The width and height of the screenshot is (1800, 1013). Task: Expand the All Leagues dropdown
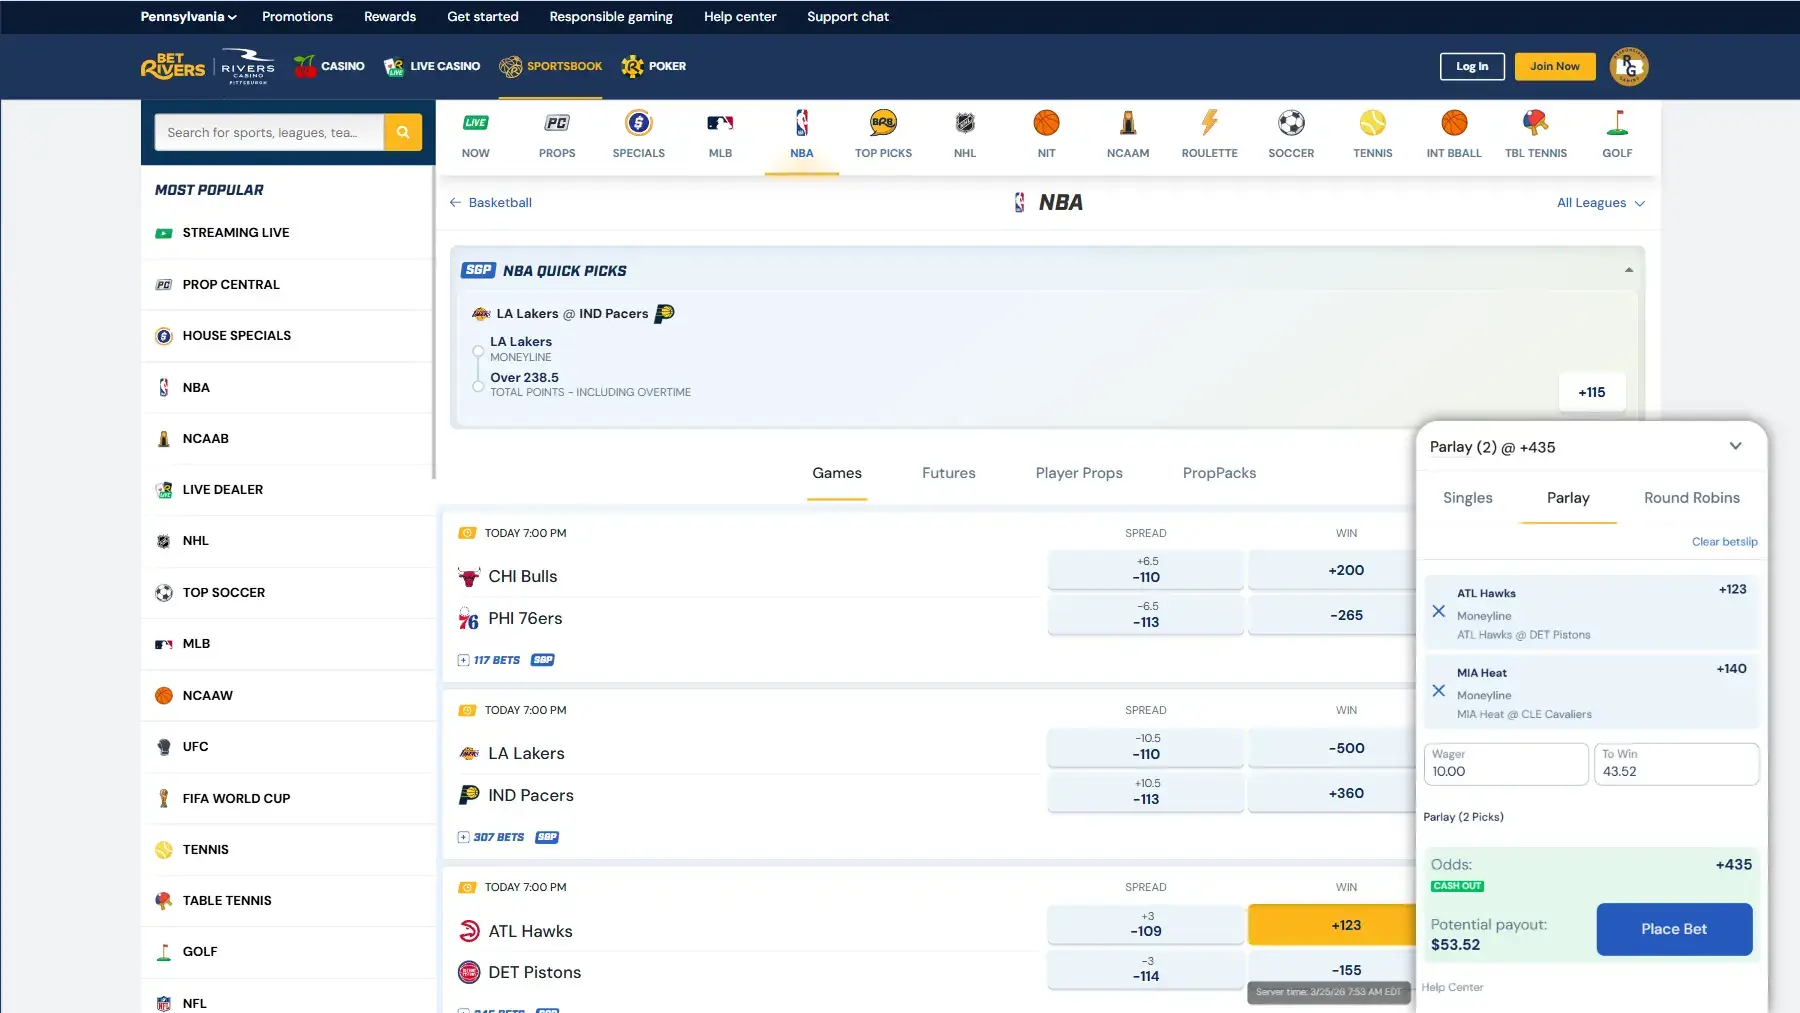pos(1600,203)
